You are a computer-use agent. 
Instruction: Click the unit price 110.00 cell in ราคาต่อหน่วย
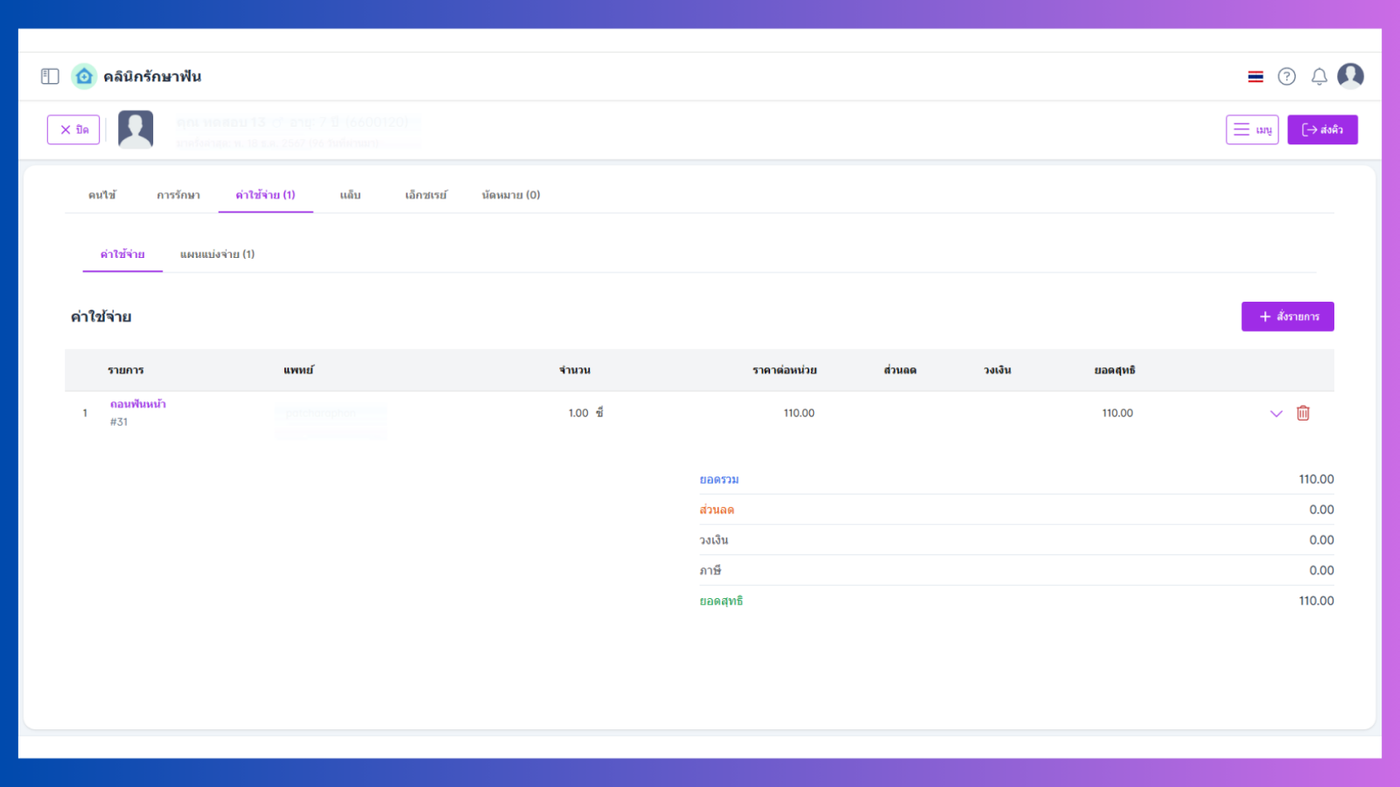pos(799,413)
